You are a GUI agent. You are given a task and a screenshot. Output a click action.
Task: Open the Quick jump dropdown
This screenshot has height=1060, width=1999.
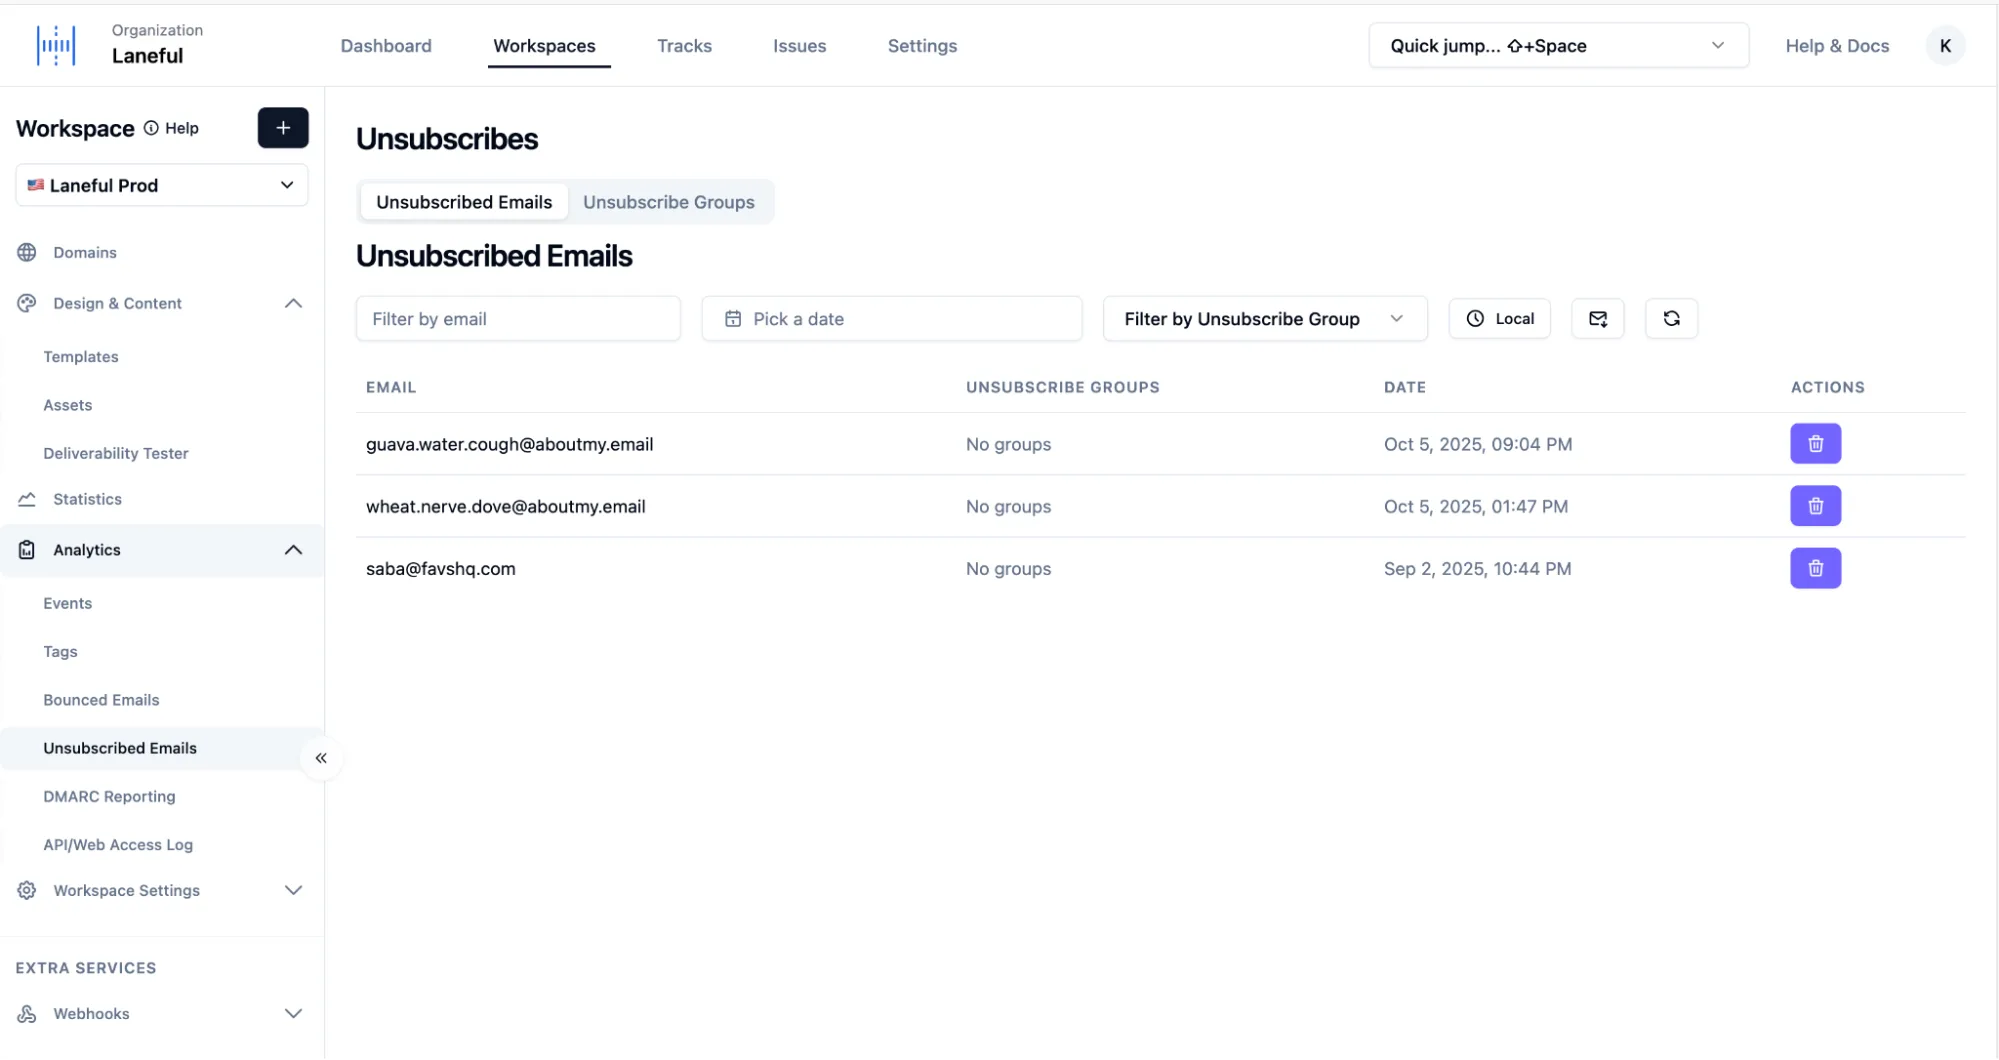pos(1558,46)
